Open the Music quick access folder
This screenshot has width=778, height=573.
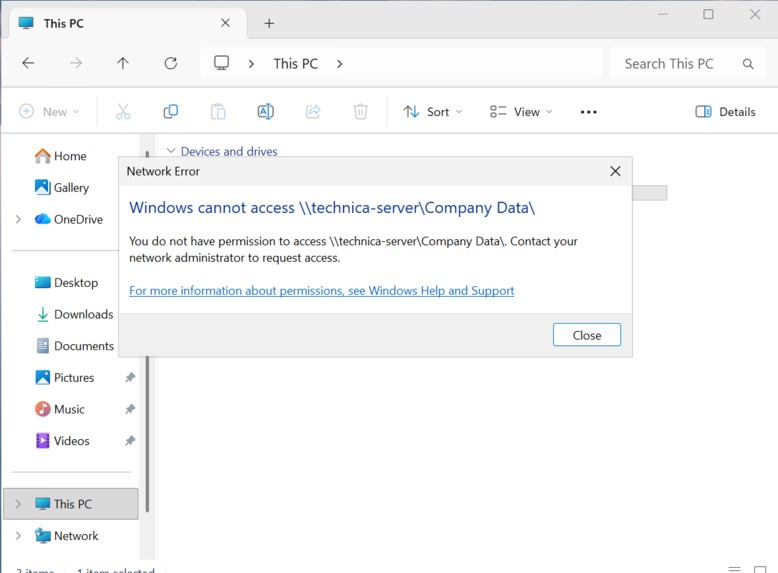(60, 409)
